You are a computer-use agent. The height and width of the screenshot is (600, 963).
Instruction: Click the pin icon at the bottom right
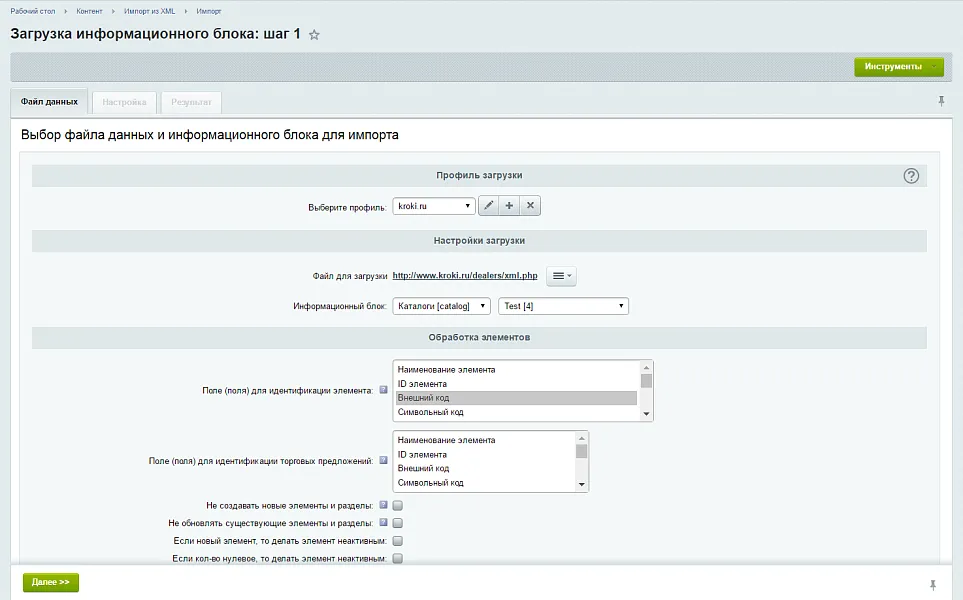click(932, 583)
